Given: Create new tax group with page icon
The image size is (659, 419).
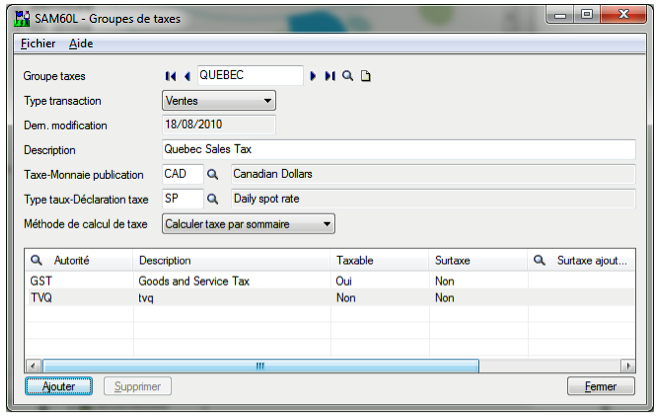Looking at the screenshot, I should tap(366, 76).
